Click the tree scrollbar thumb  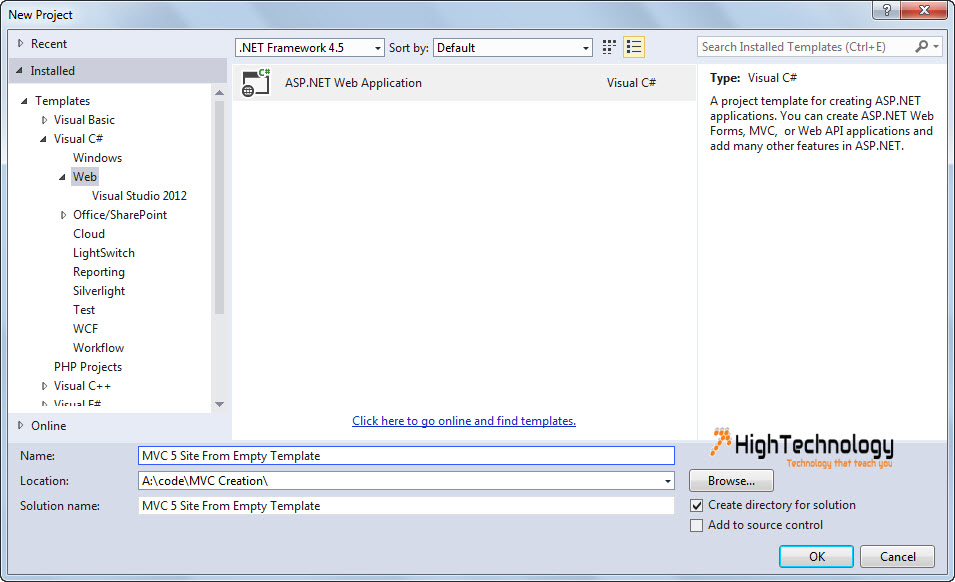[219, 208]
